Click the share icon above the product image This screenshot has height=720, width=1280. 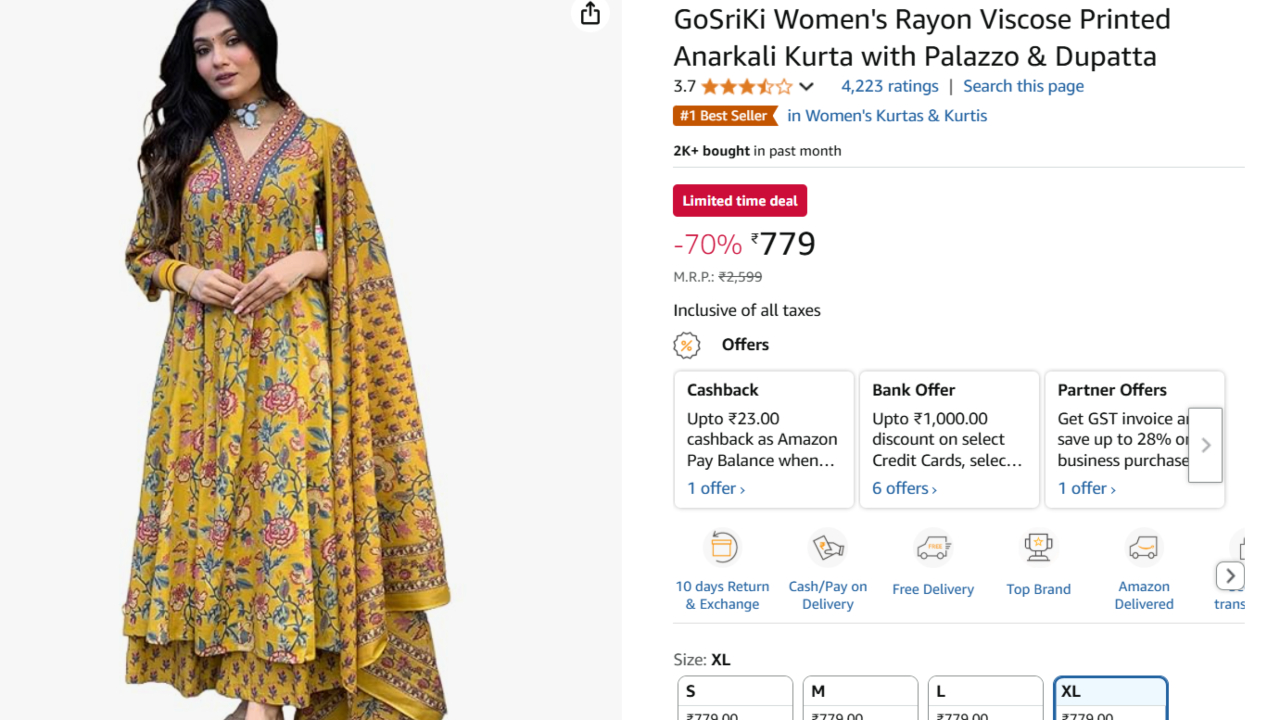[x=590, y=15]
